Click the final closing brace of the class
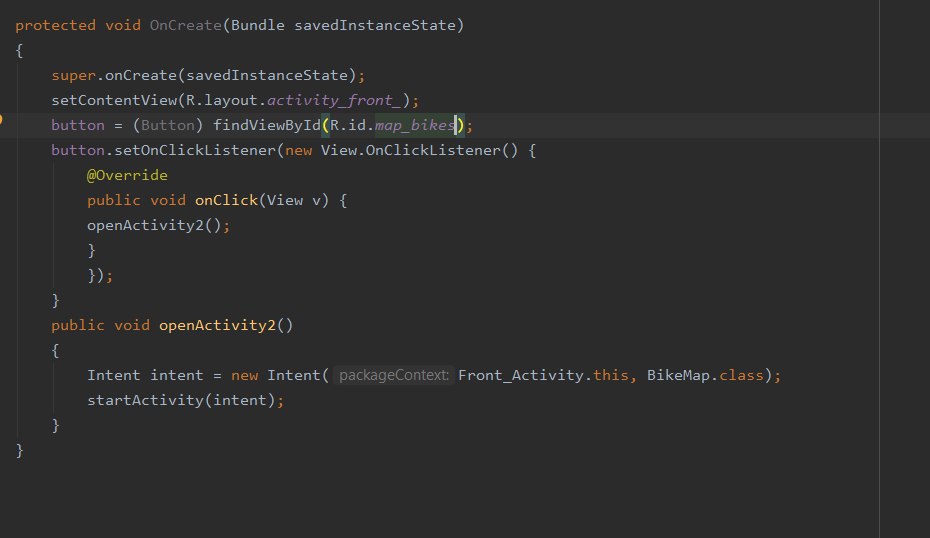 [20, 451]
